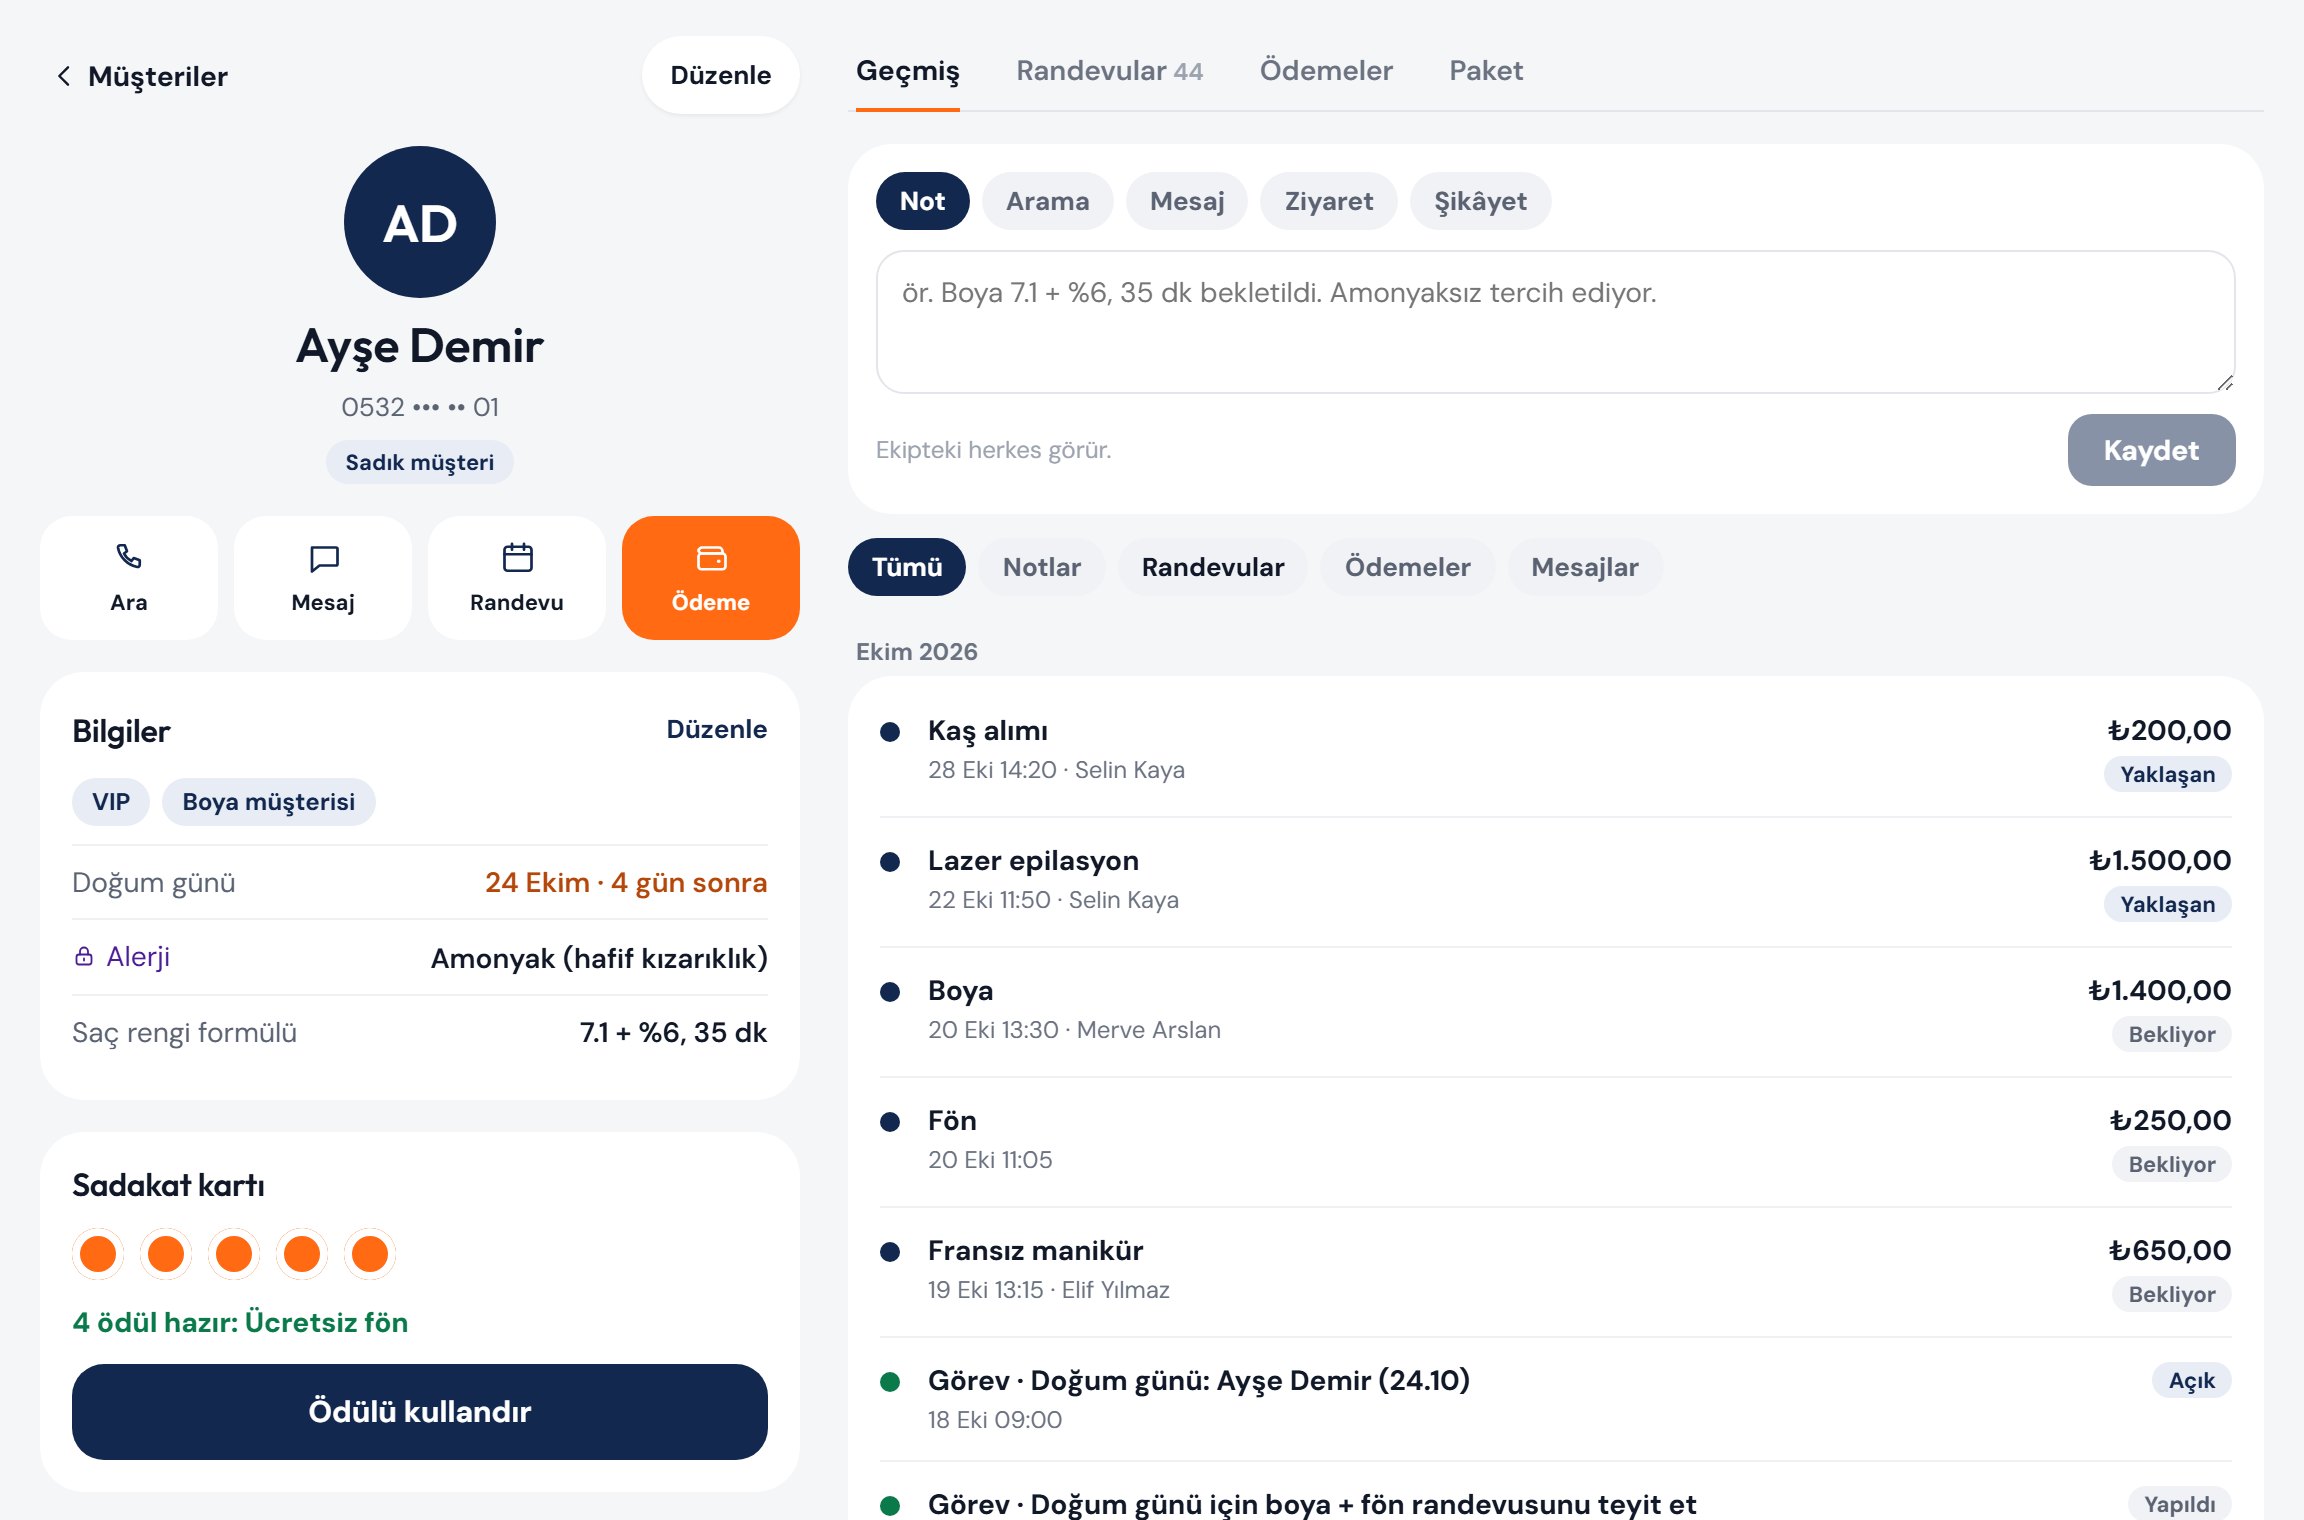Screen dimensions: 2304x1520
Task: Select Ziyaret entry type chip
Action: (1329, 201)
